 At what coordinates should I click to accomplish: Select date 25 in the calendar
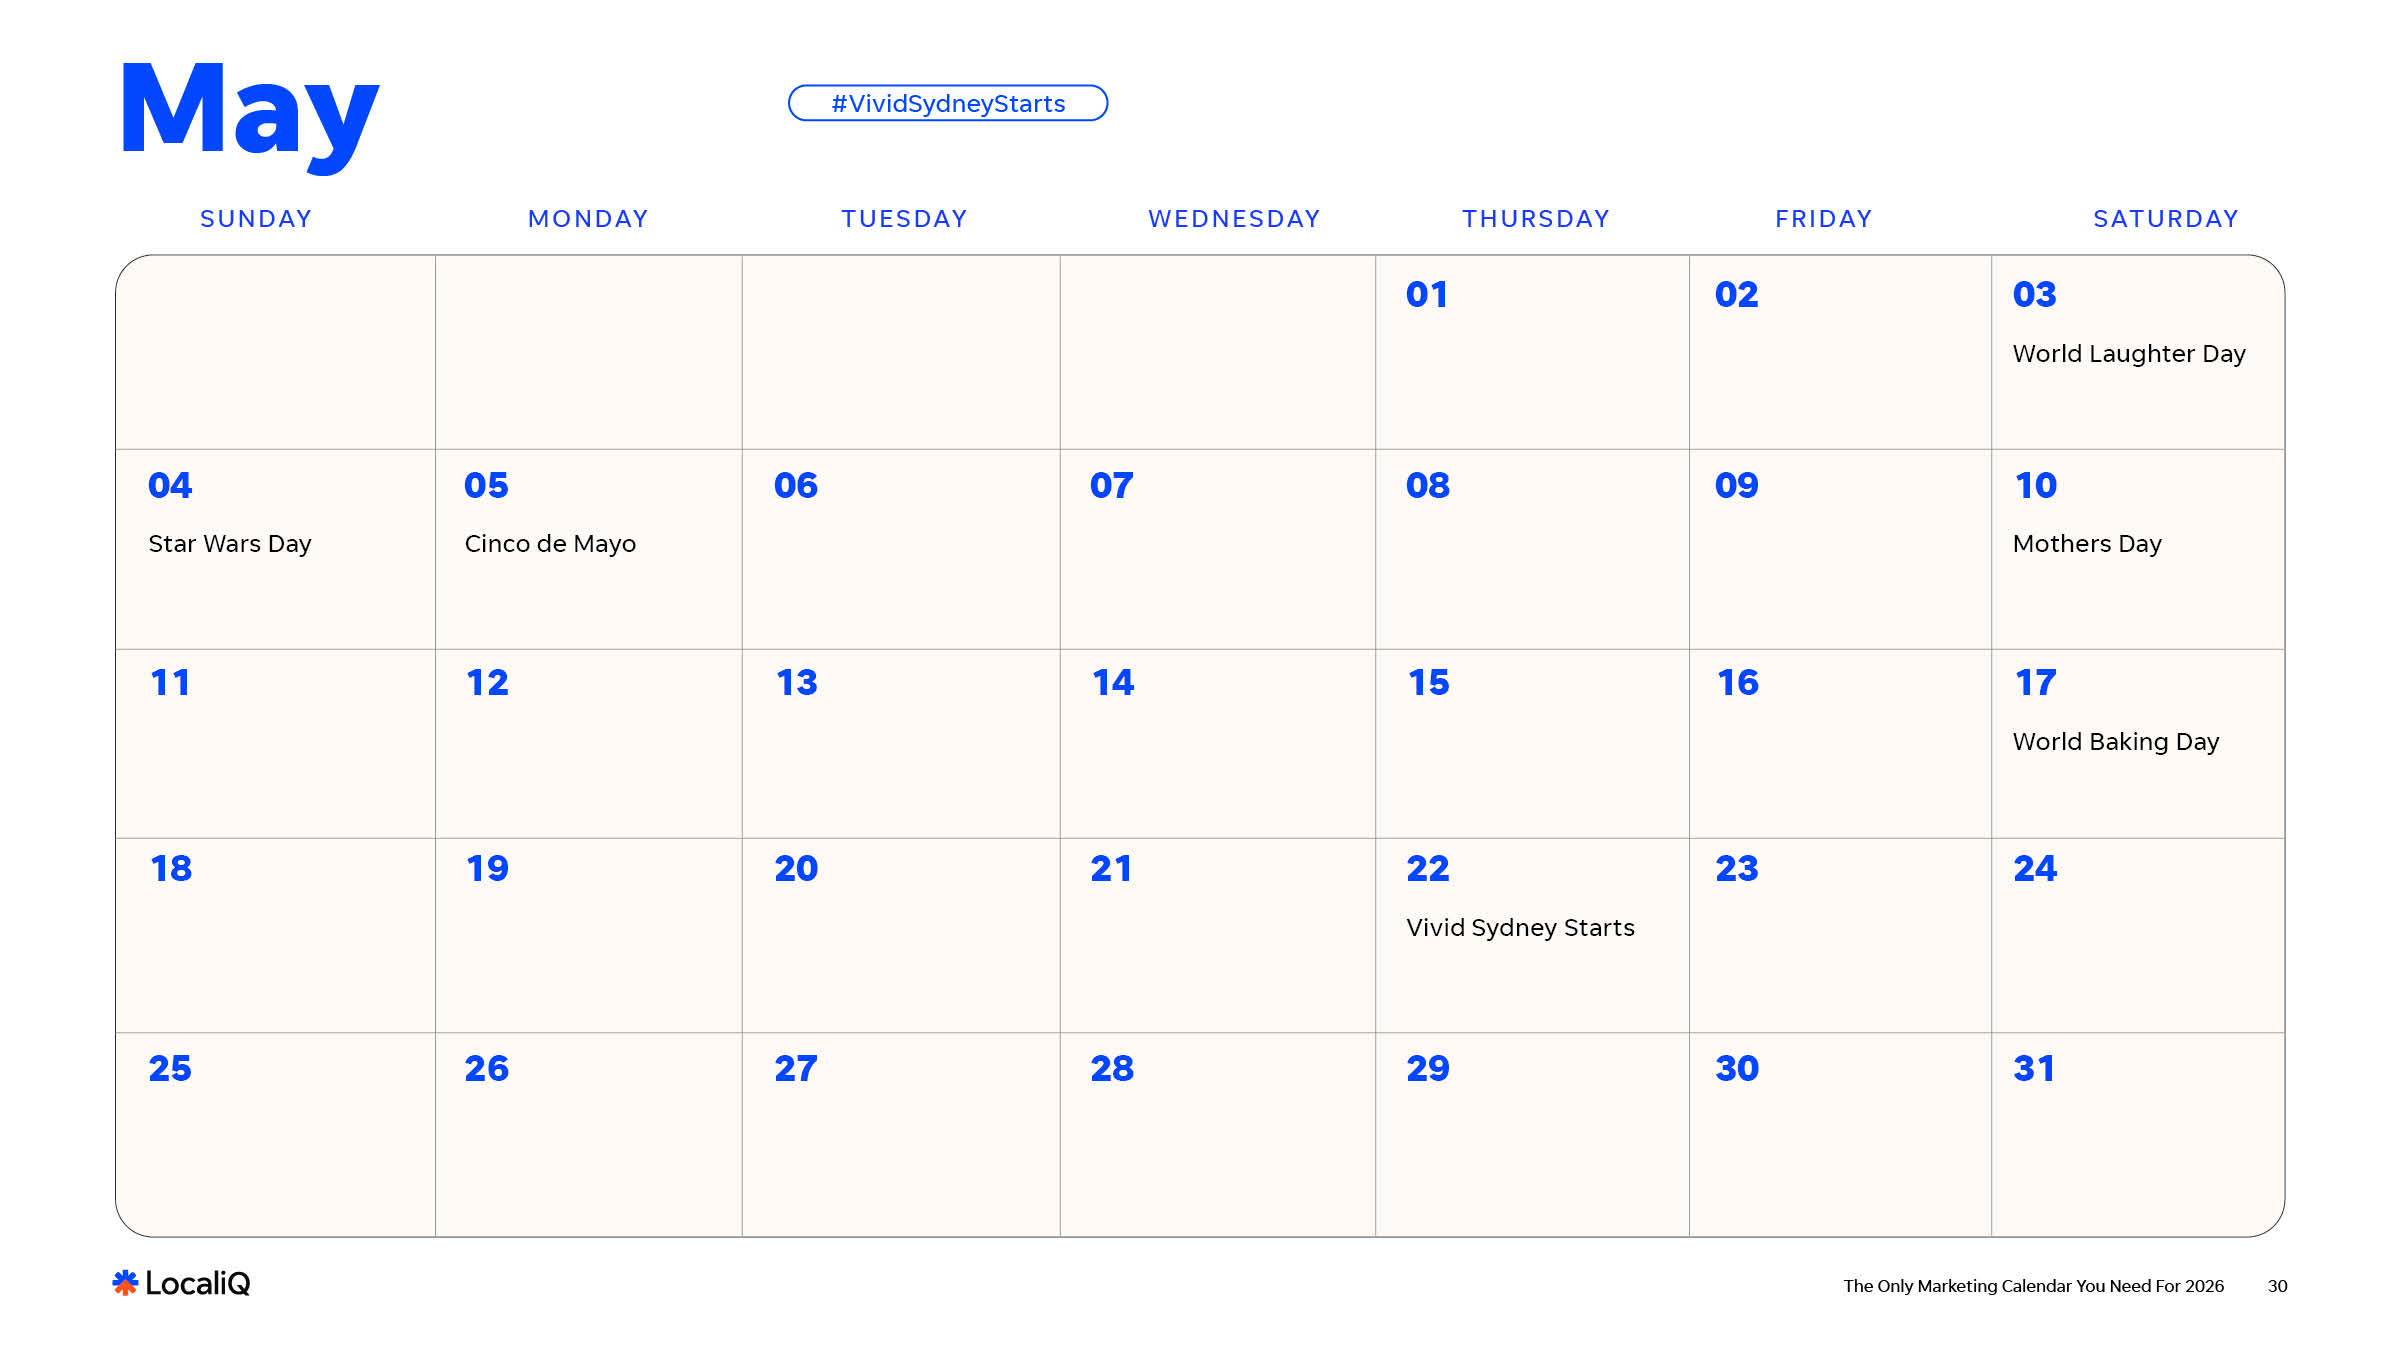pos(170,1069)
